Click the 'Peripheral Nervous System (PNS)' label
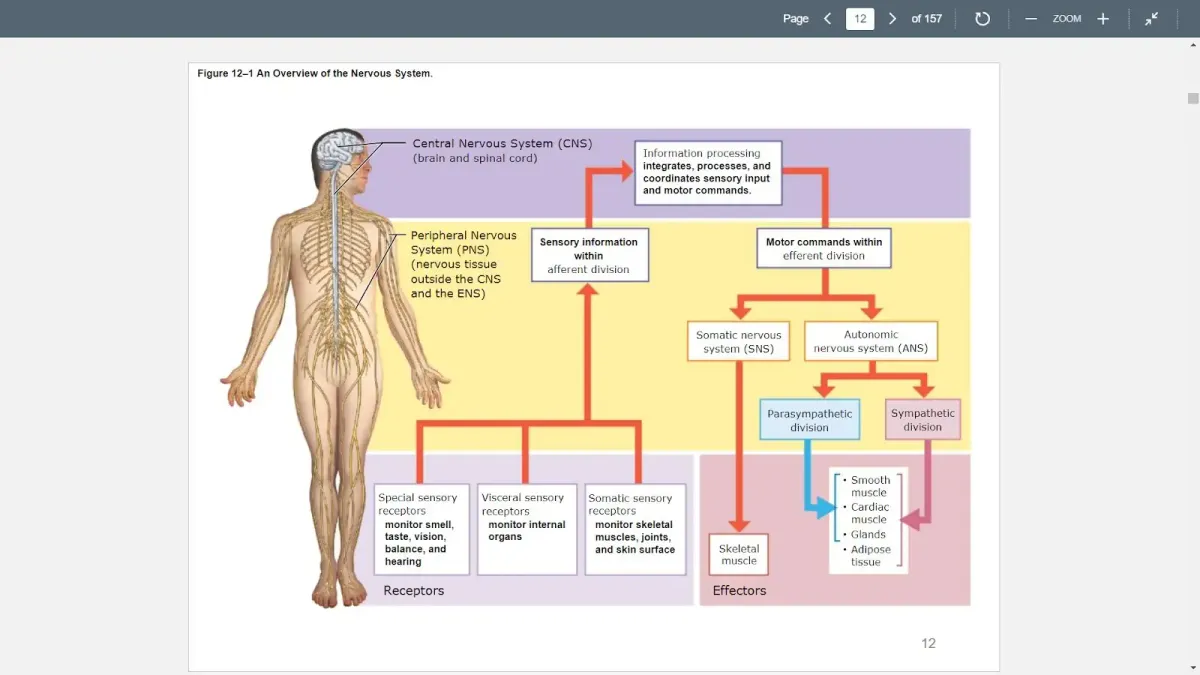 [x=464, y=242]
